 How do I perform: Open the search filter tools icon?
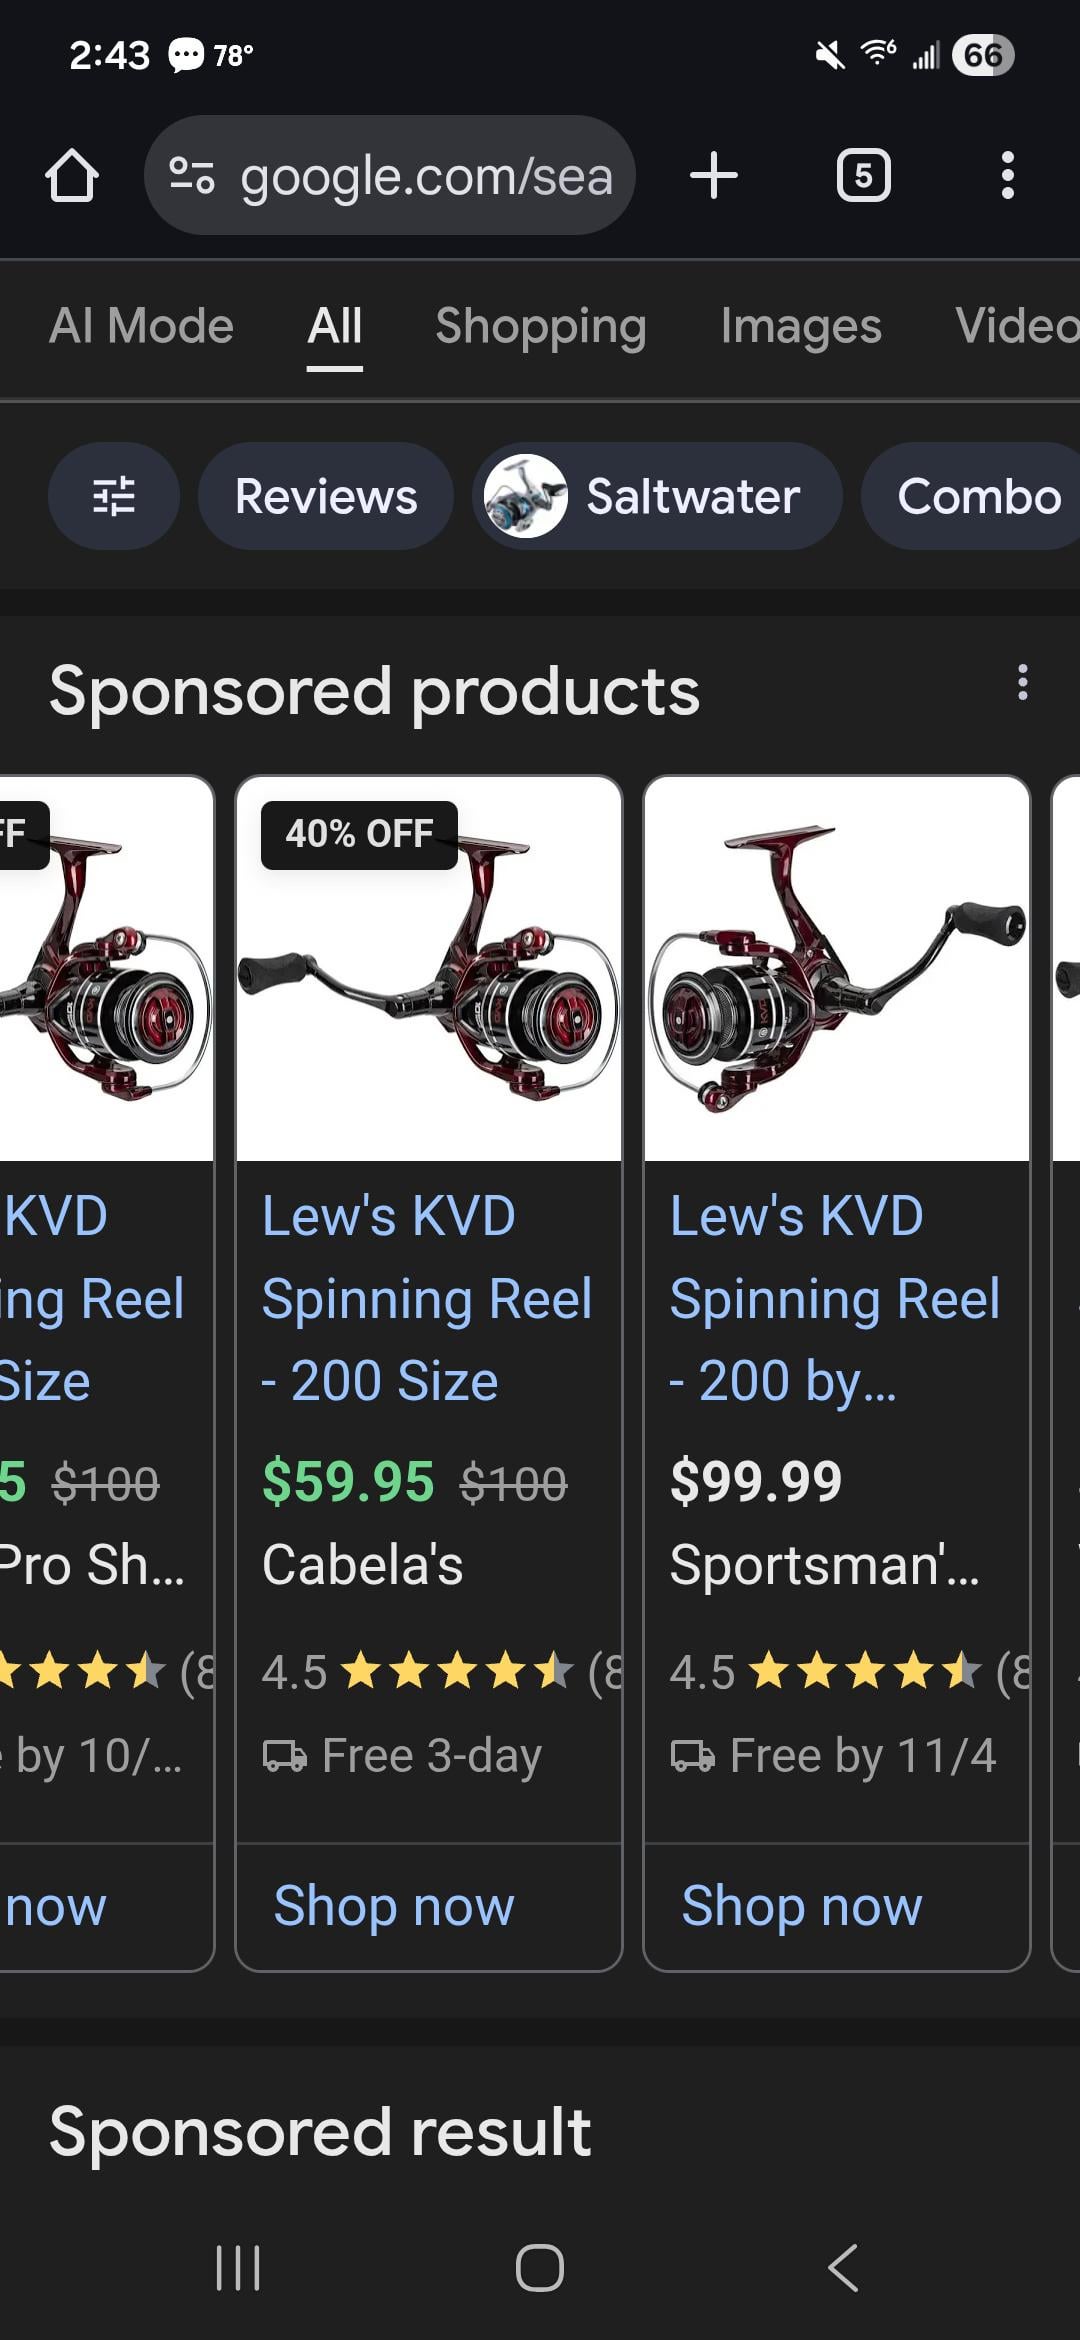click(114, 496)
